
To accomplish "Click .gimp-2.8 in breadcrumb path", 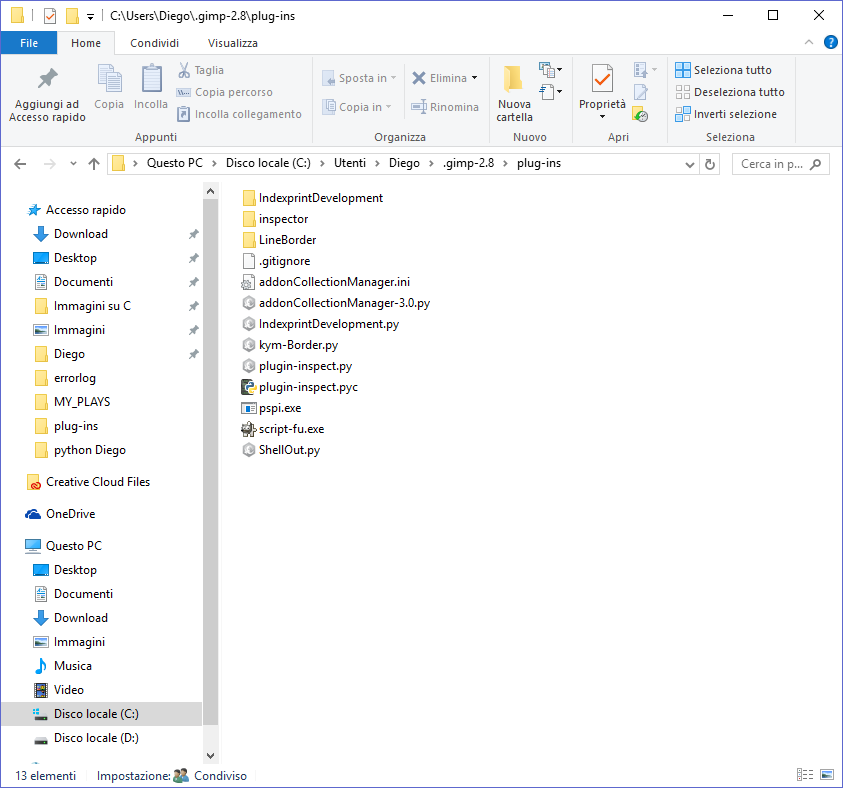I will tap(468, 163).
